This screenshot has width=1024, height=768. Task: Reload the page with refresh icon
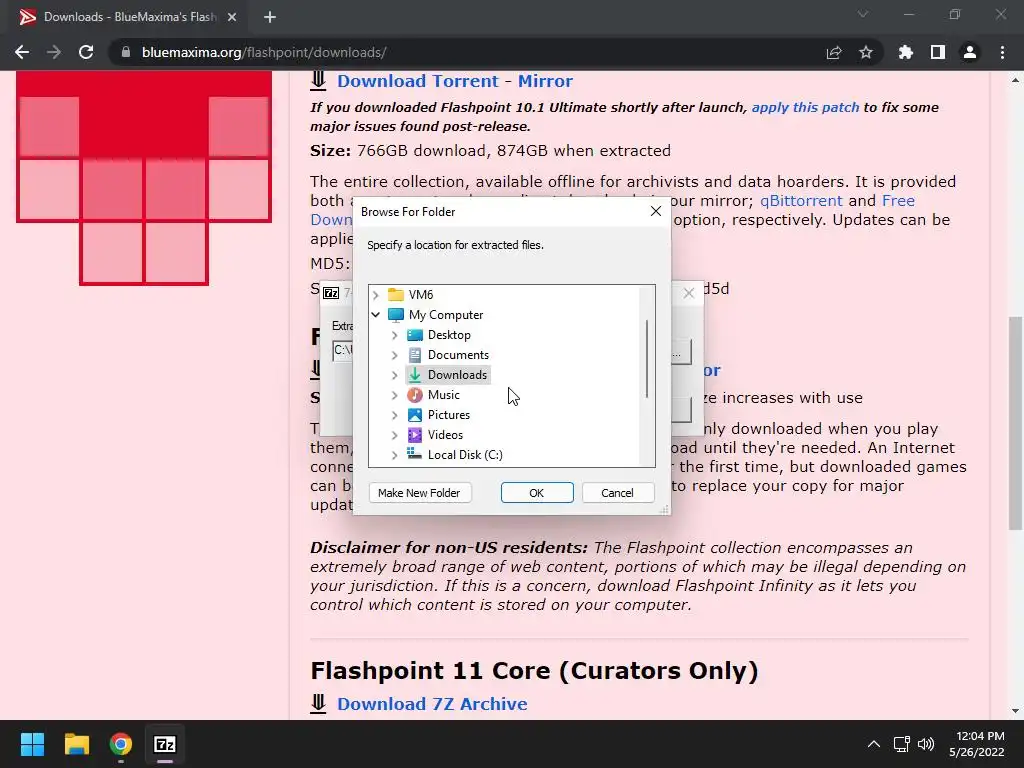pos(86,52)
